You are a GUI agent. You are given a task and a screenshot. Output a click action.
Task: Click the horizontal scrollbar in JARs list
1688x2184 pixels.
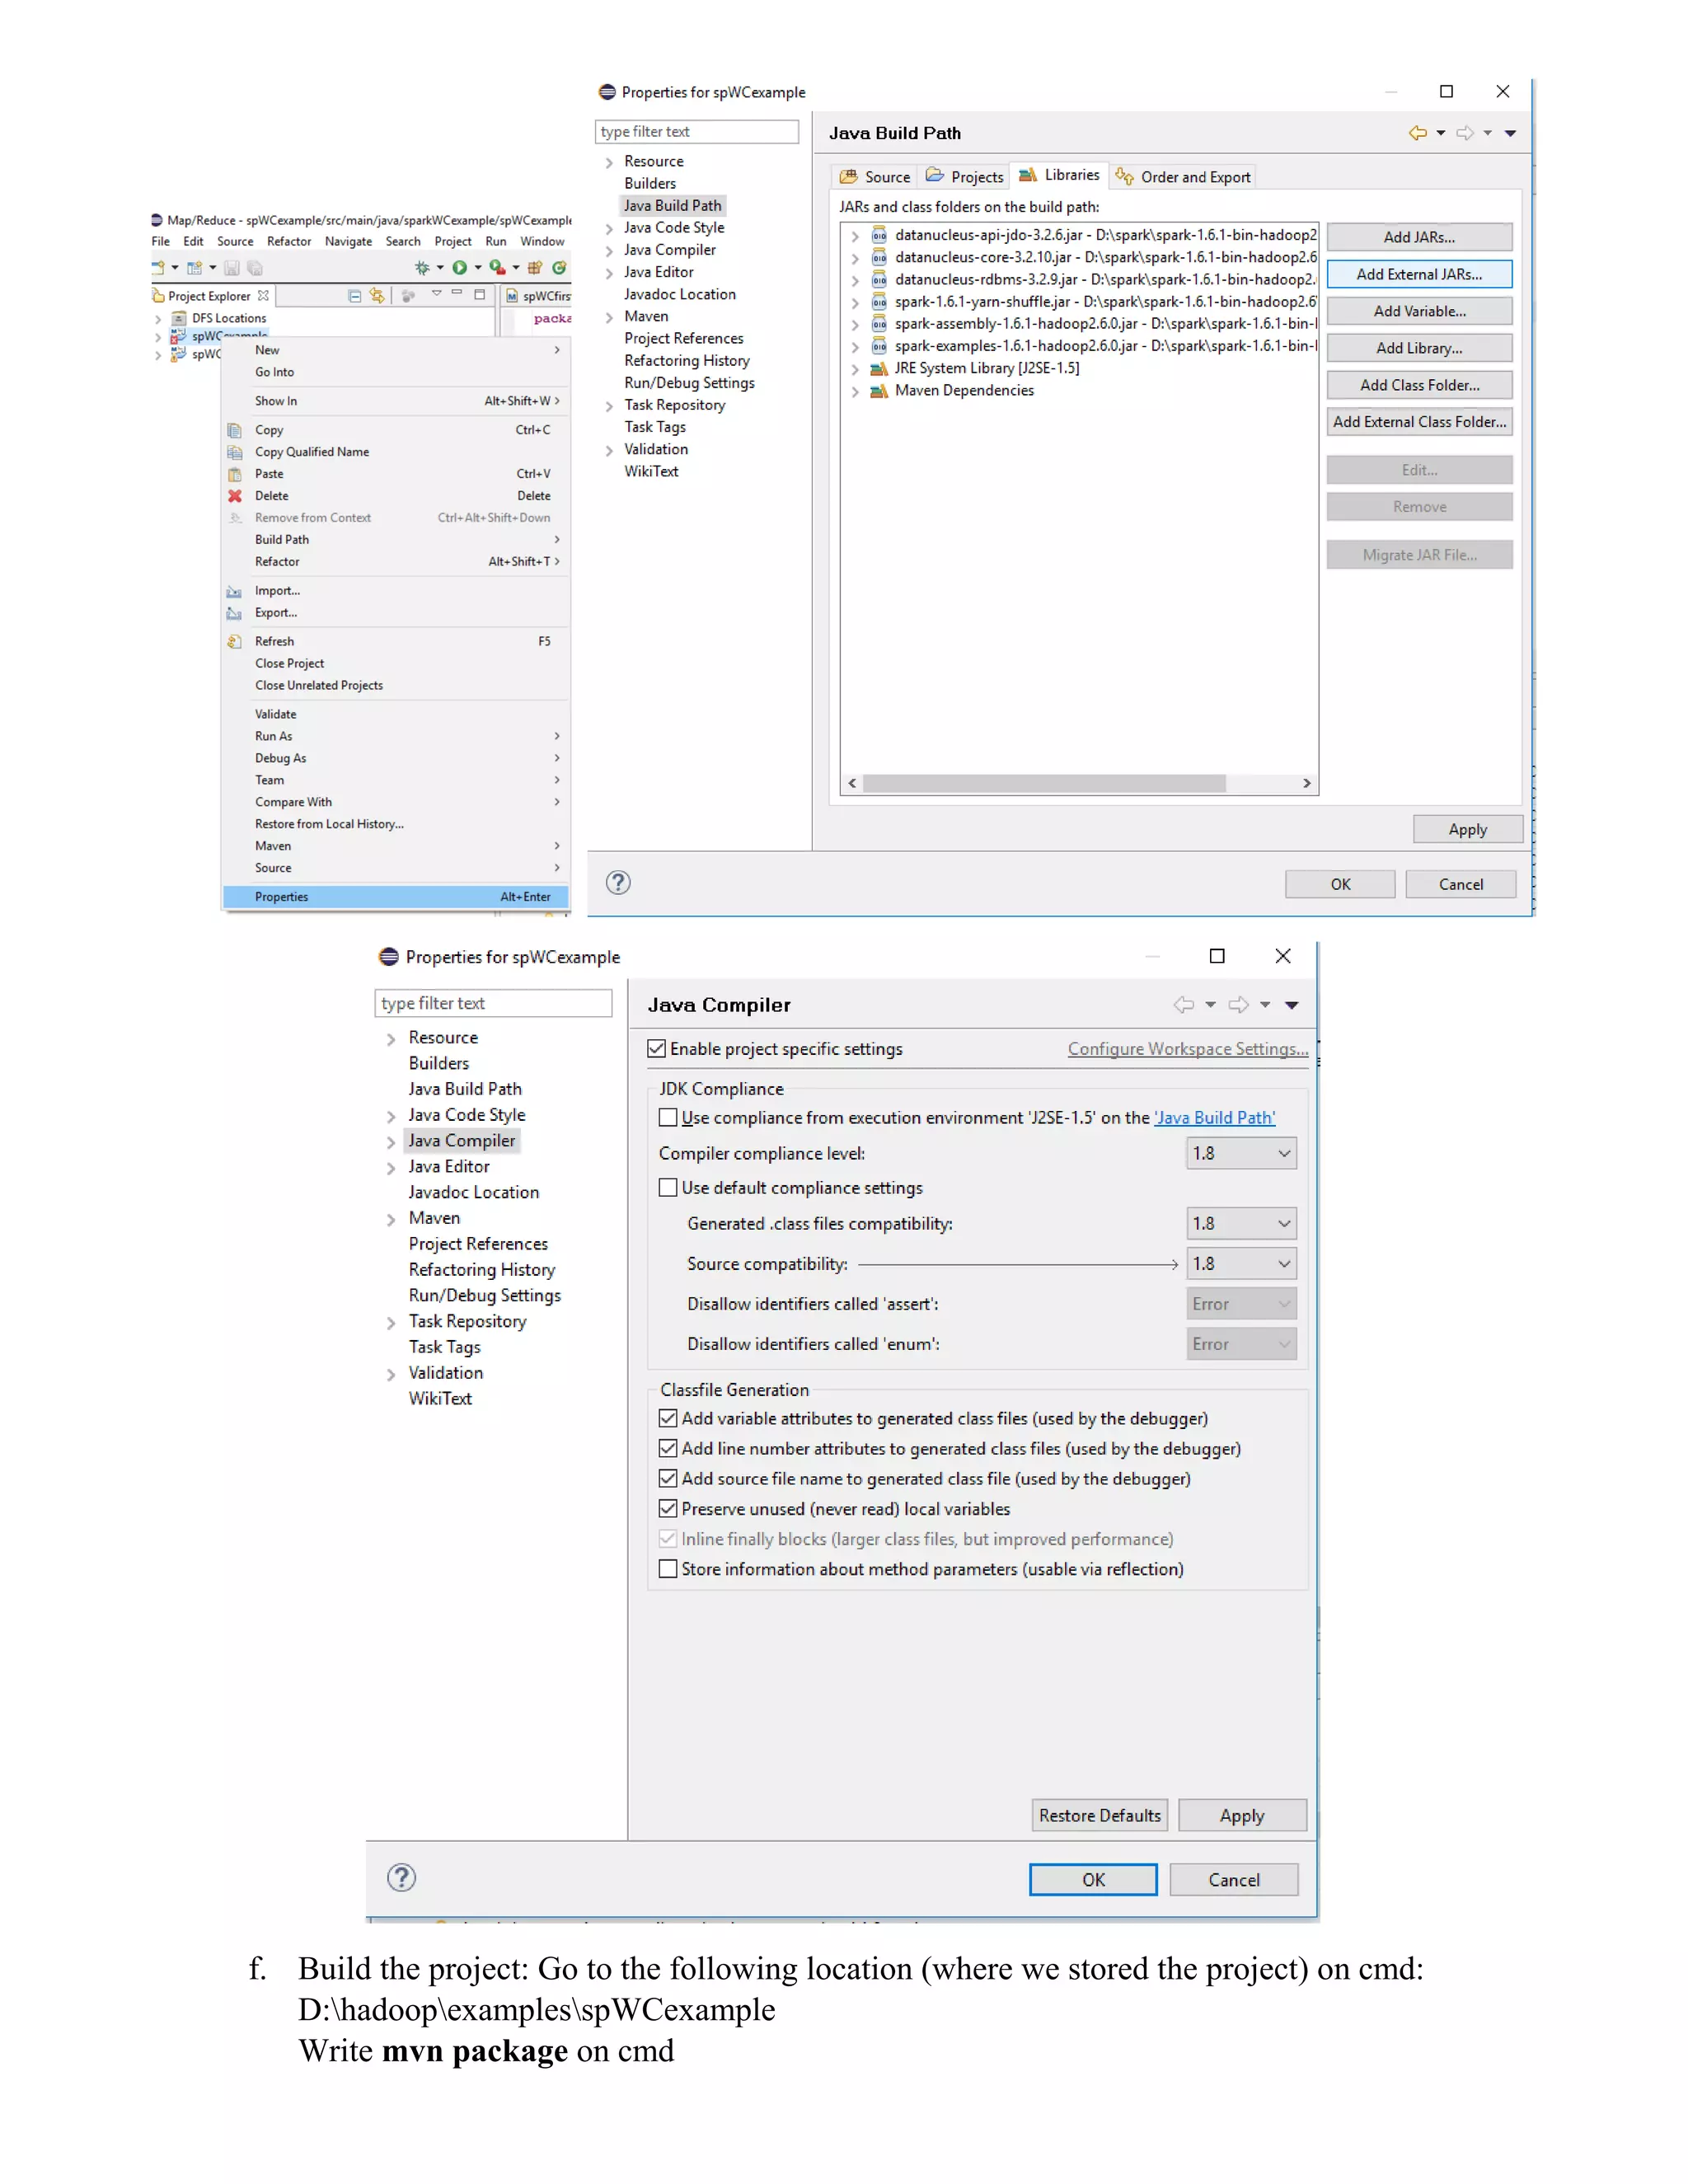(1044, 783)
